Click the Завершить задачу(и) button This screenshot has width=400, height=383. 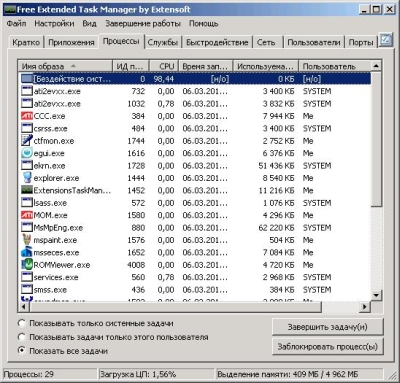328,327
